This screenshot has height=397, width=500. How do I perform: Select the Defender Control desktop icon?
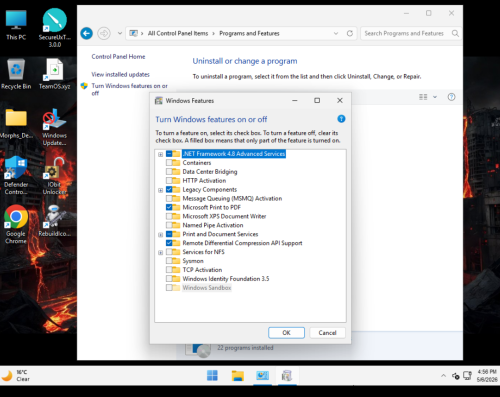pyautogui.click(x=16, y=176)
